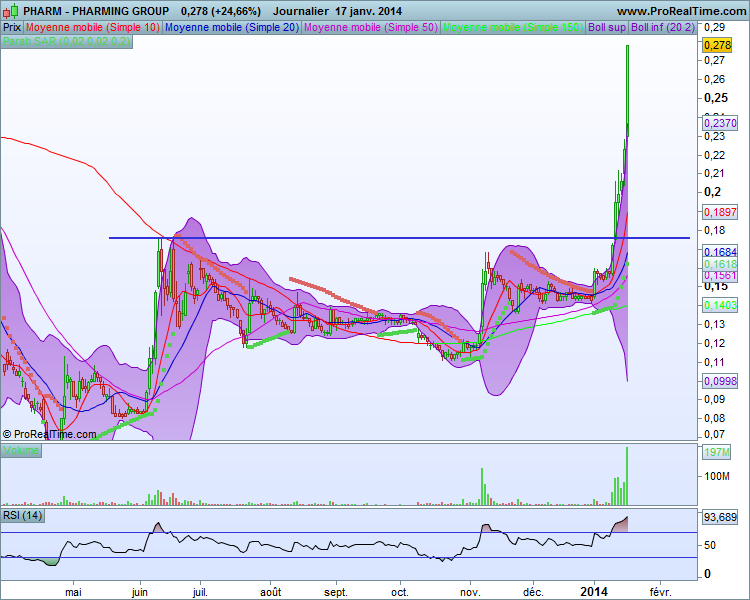The height and width of the screenshot is (600, 750).
Task: Click the nov. label on time axis
Action: click(x=470, y=592)
